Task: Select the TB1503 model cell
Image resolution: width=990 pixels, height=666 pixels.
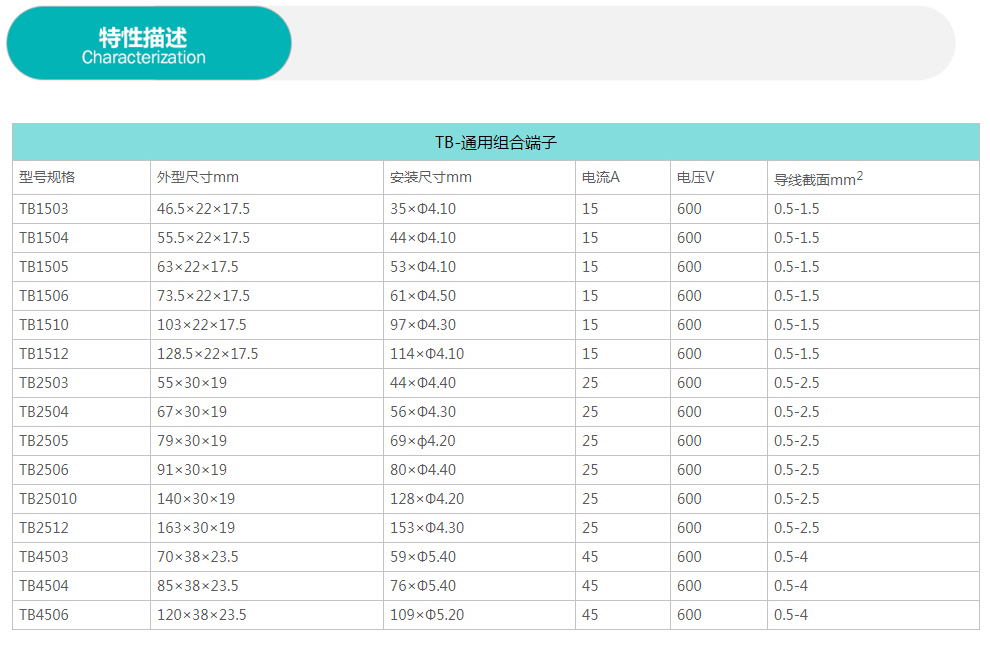Action: coord(44,209)
